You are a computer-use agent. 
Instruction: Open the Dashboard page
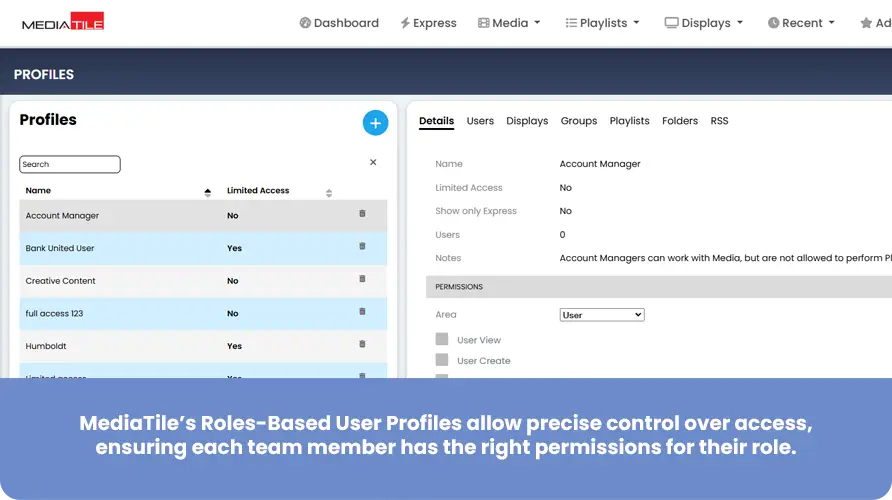coord(339,23)
